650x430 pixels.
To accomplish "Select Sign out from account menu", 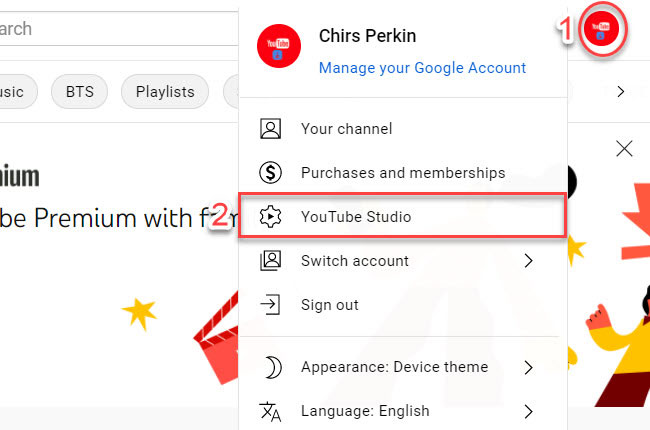I will (x=329, y=304).
